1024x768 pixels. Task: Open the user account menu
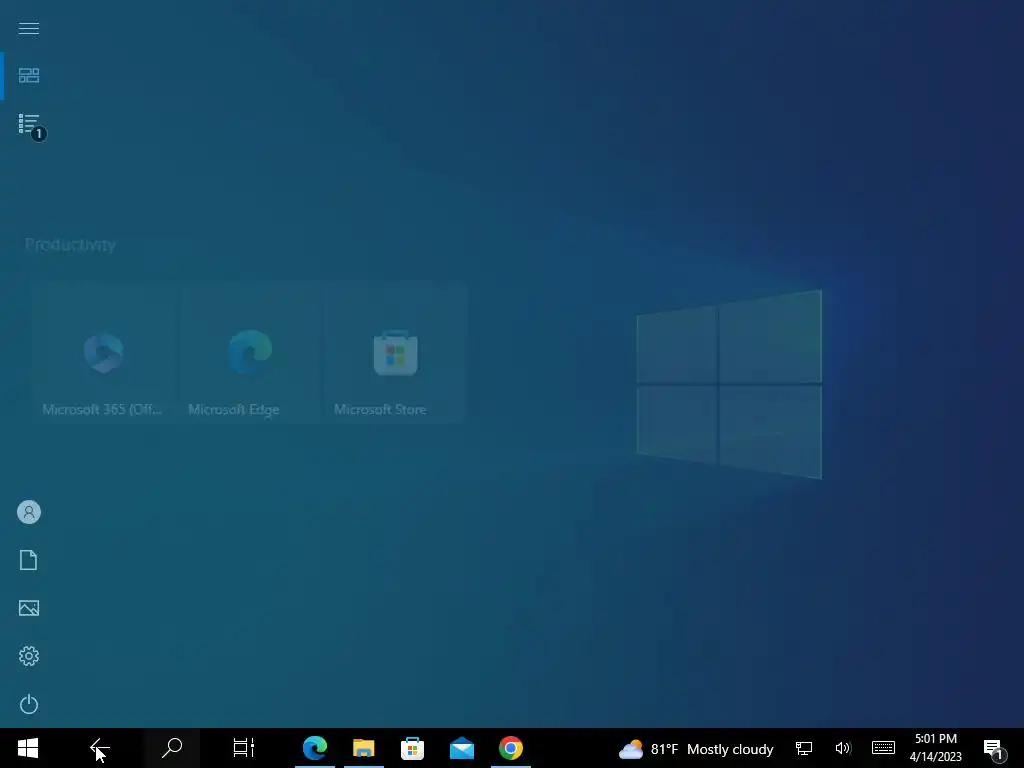point(29,512)
